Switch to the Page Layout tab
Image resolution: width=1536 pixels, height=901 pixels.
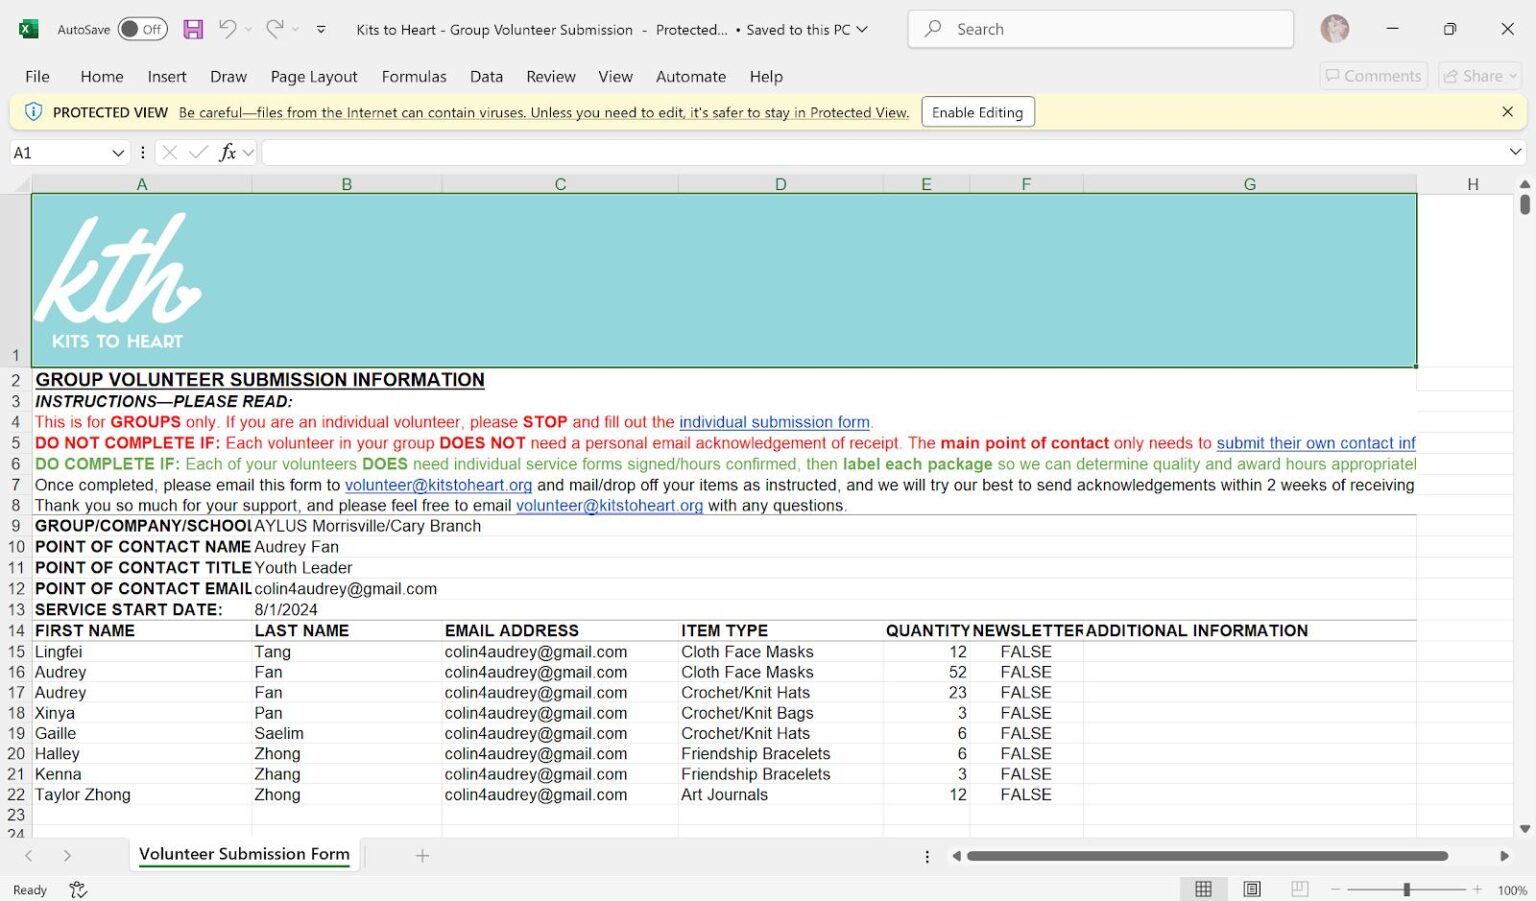pyautogui.click(x=314, y=76)
